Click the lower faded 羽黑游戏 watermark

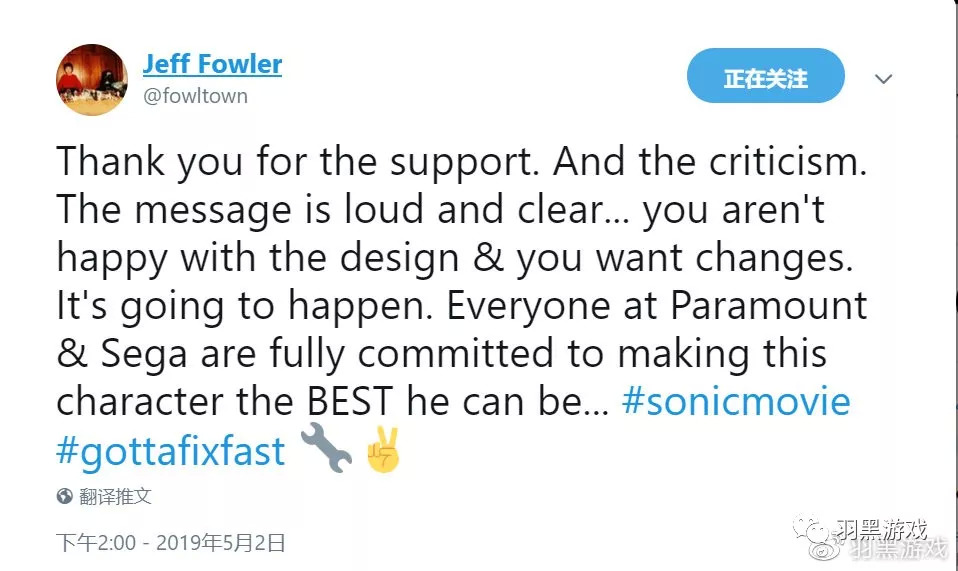[897, 549]
